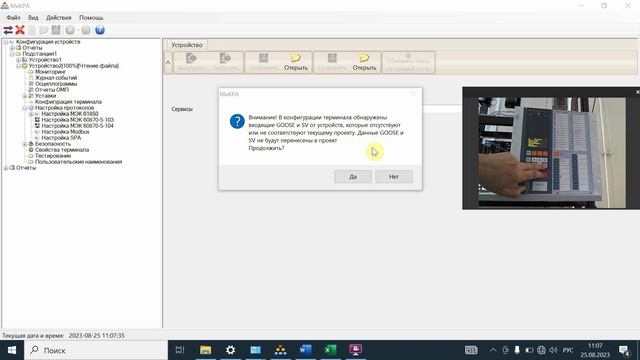Viewport: 640px width, 360px height.
Task: Open Журнал событий tree item
Action: pyautogui.click(x=56, y=78)
